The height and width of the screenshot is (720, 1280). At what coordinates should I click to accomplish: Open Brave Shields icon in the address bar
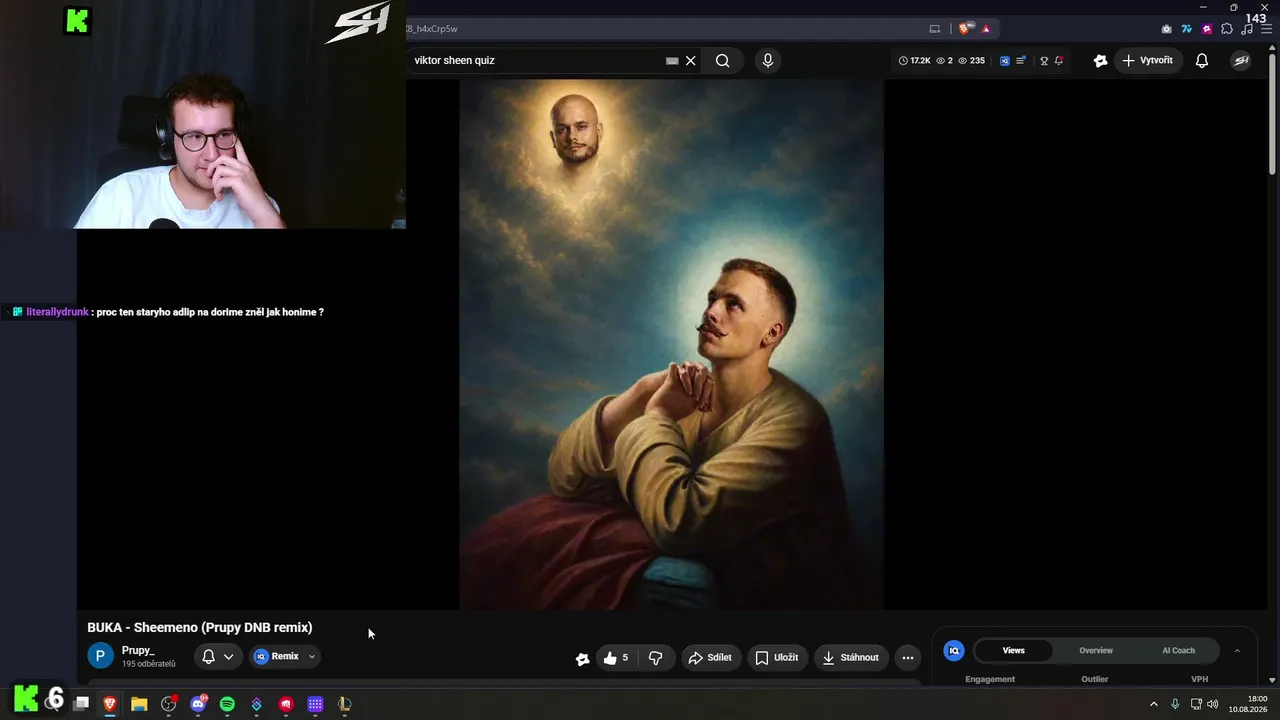[x=965, y=29]
